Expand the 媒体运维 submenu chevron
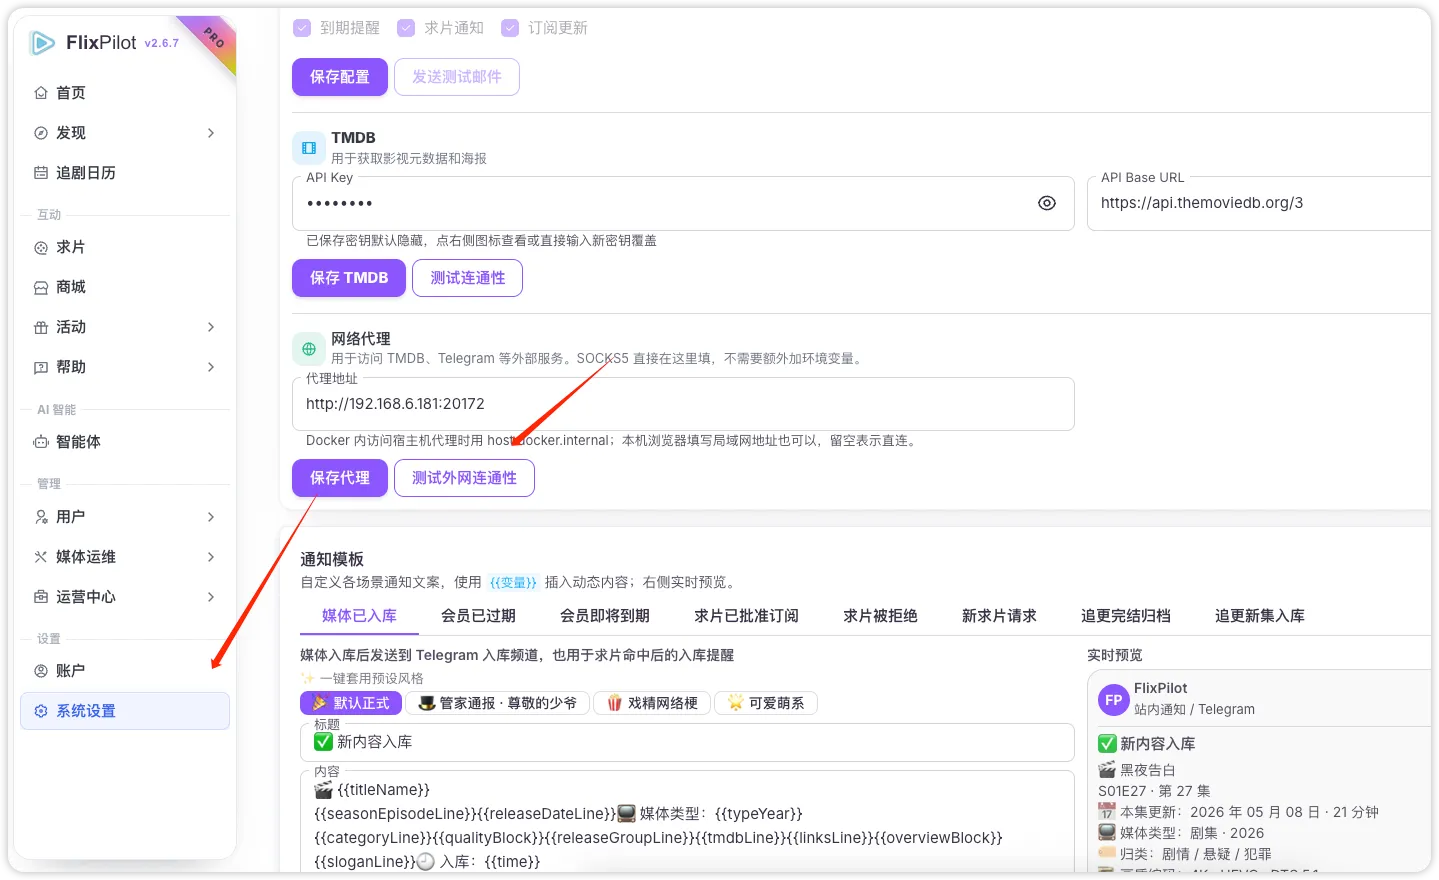The width and height of the screenshot is (1439, 880). [x=211, y=557]
